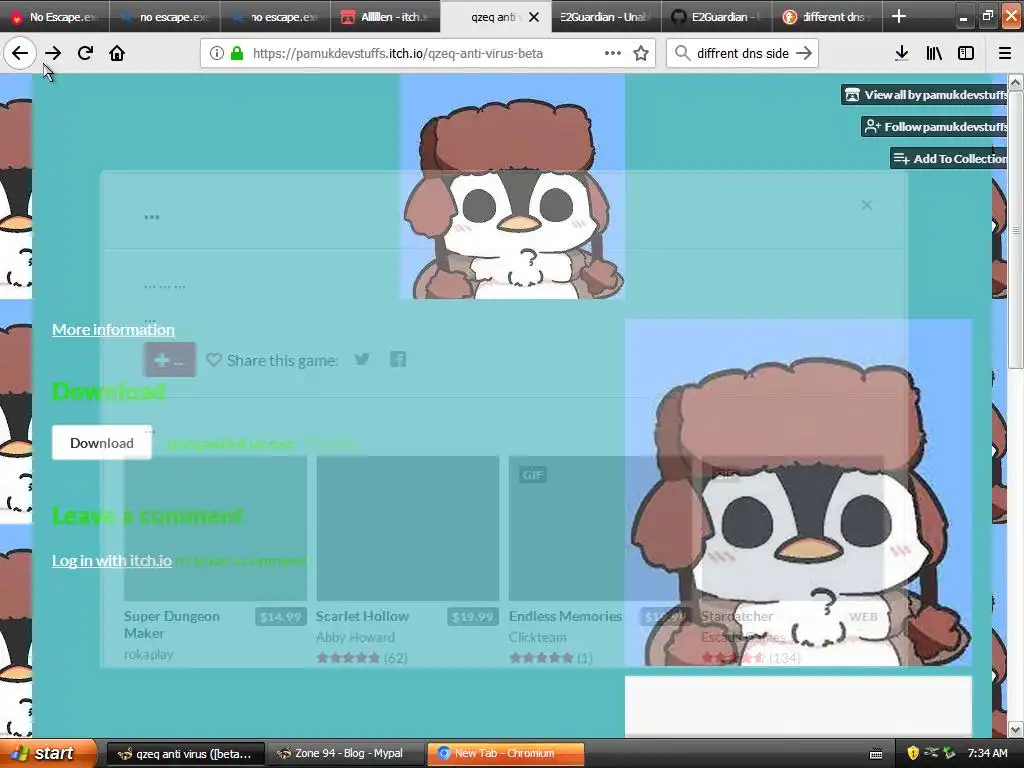The height and width of the screenshot is (768, 1024).
Task: Open the downloads panel
Action: pos(901,53)
